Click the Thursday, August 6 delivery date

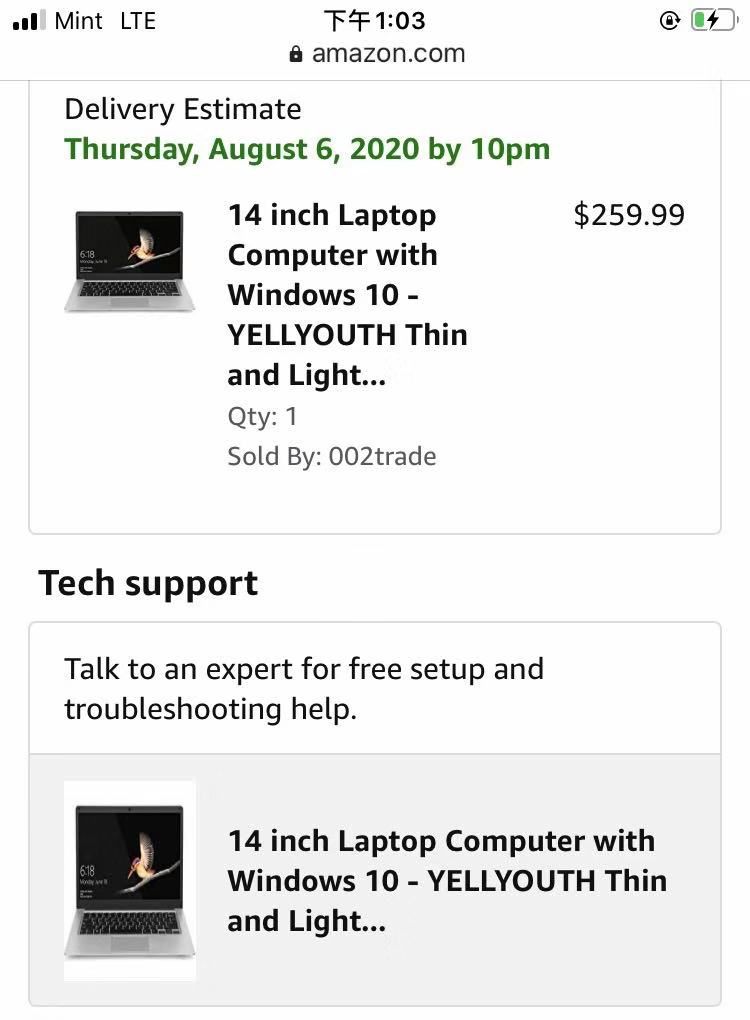(307, 149)
